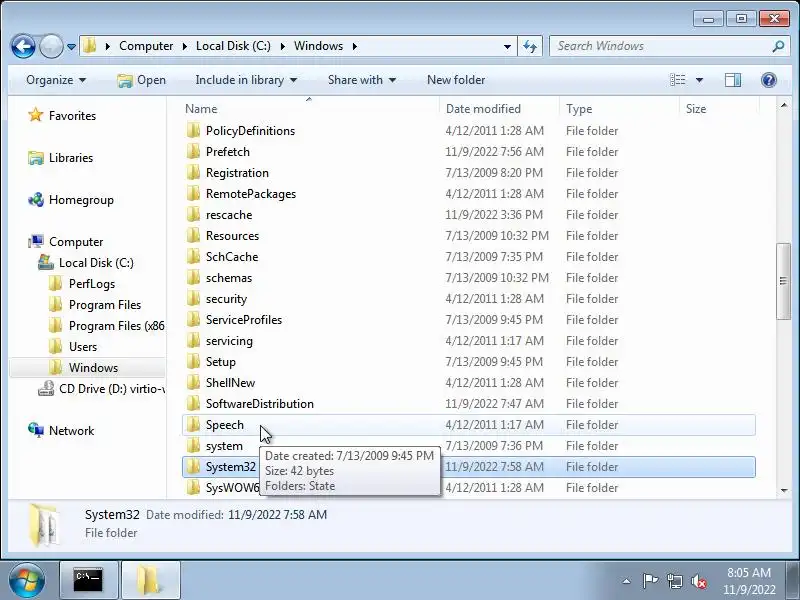
Task: Select the Resources folder icon
Action: pyautogui.click(x=193, y=235)
